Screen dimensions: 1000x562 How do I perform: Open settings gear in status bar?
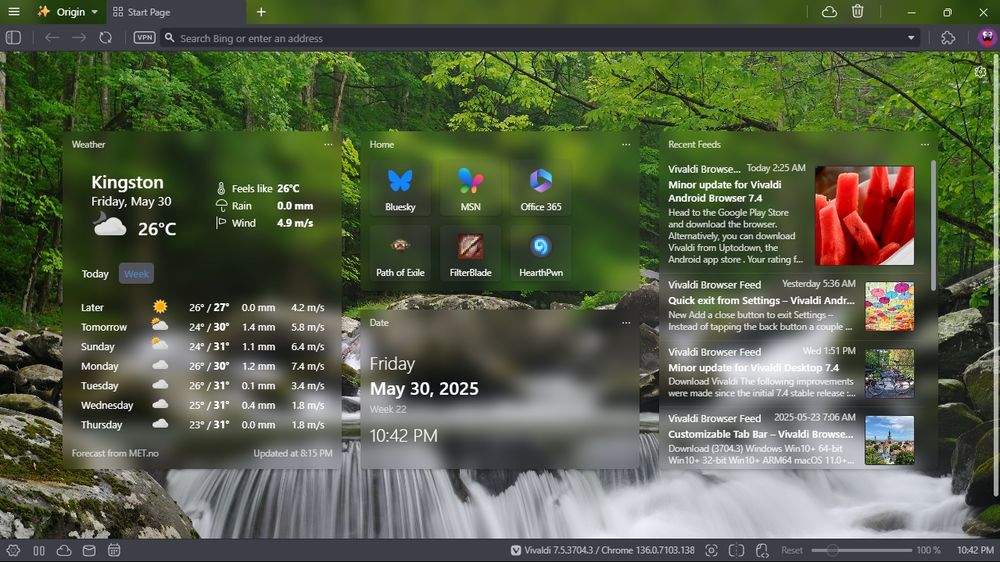pyautogui.click(x=13, y=551)
